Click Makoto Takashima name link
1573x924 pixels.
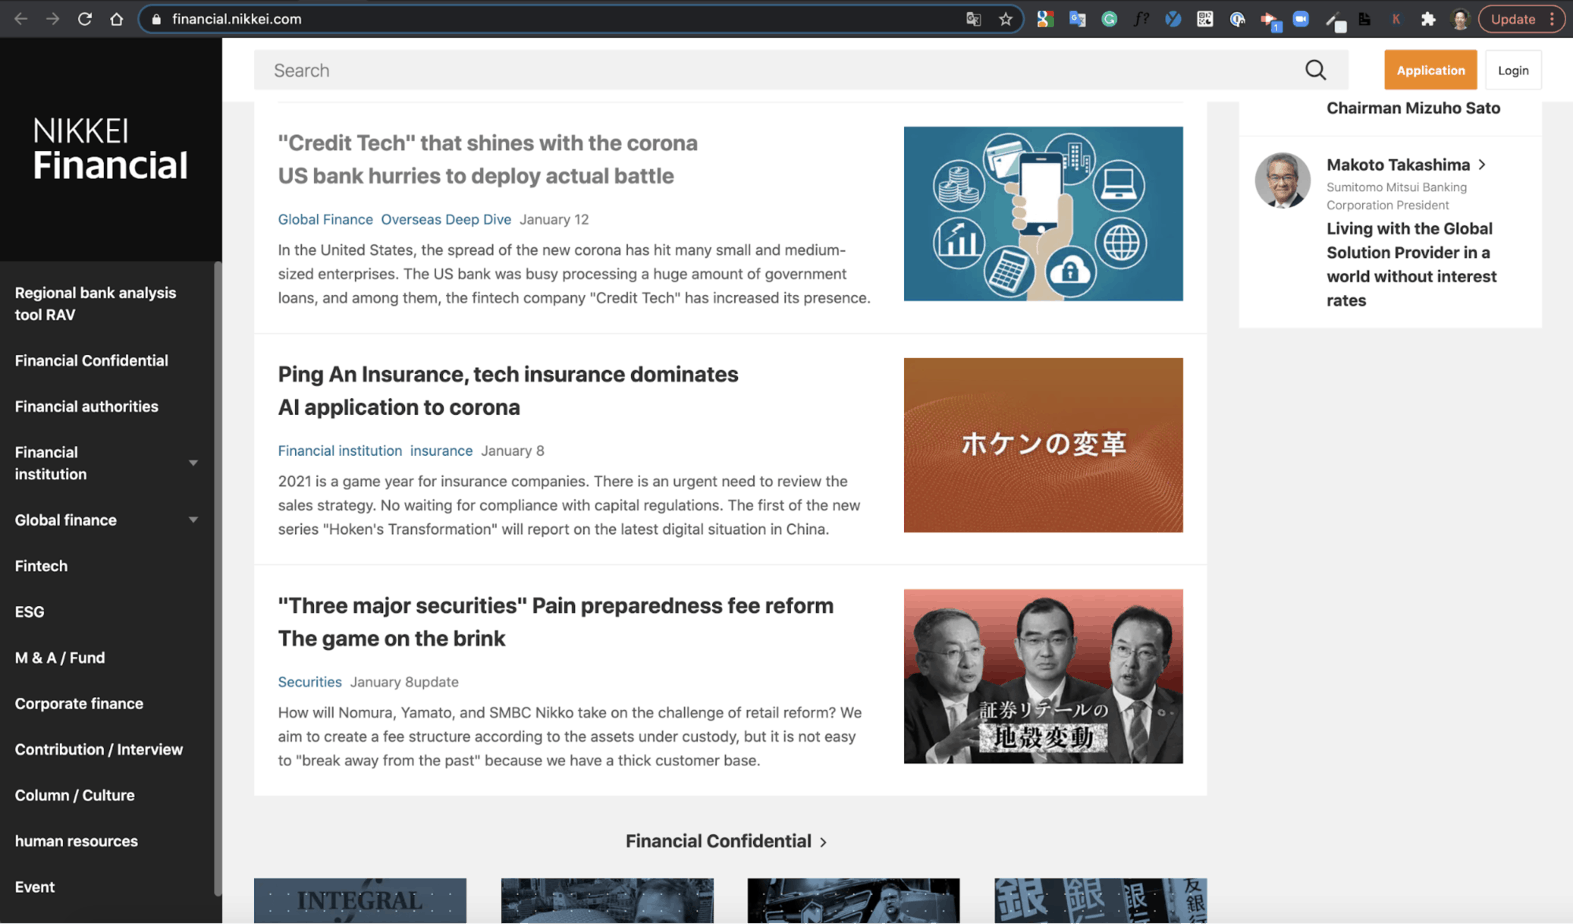click(1398, 165)
